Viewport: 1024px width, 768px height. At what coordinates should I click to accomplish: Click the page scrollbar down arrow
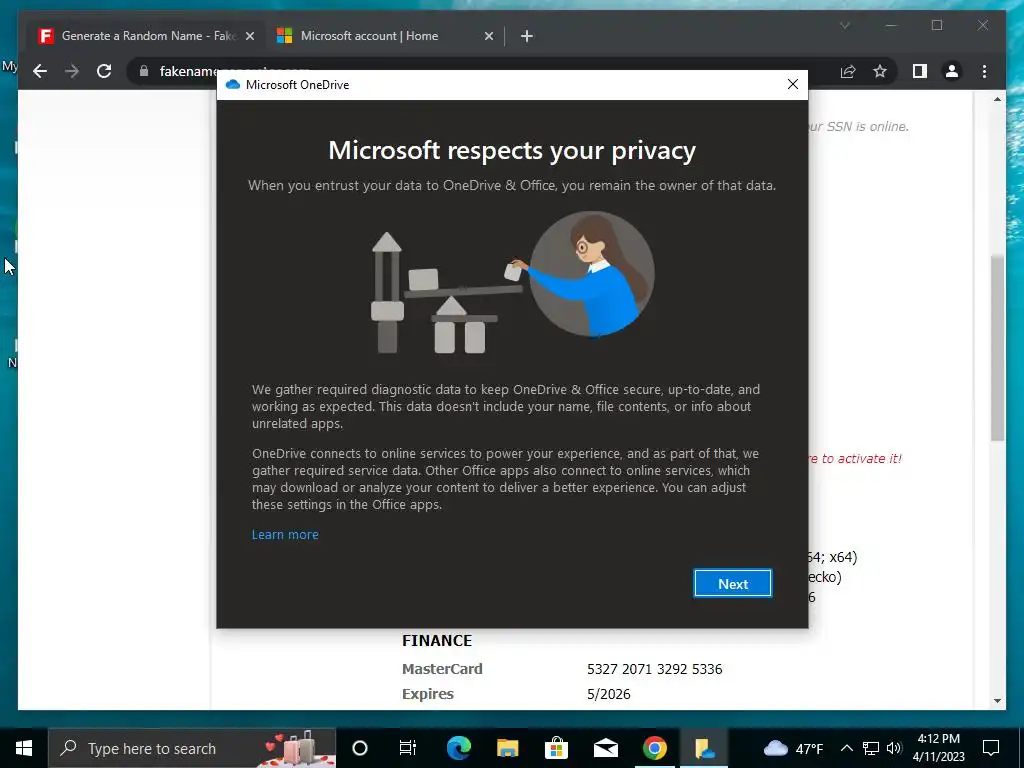pos(997,701)
